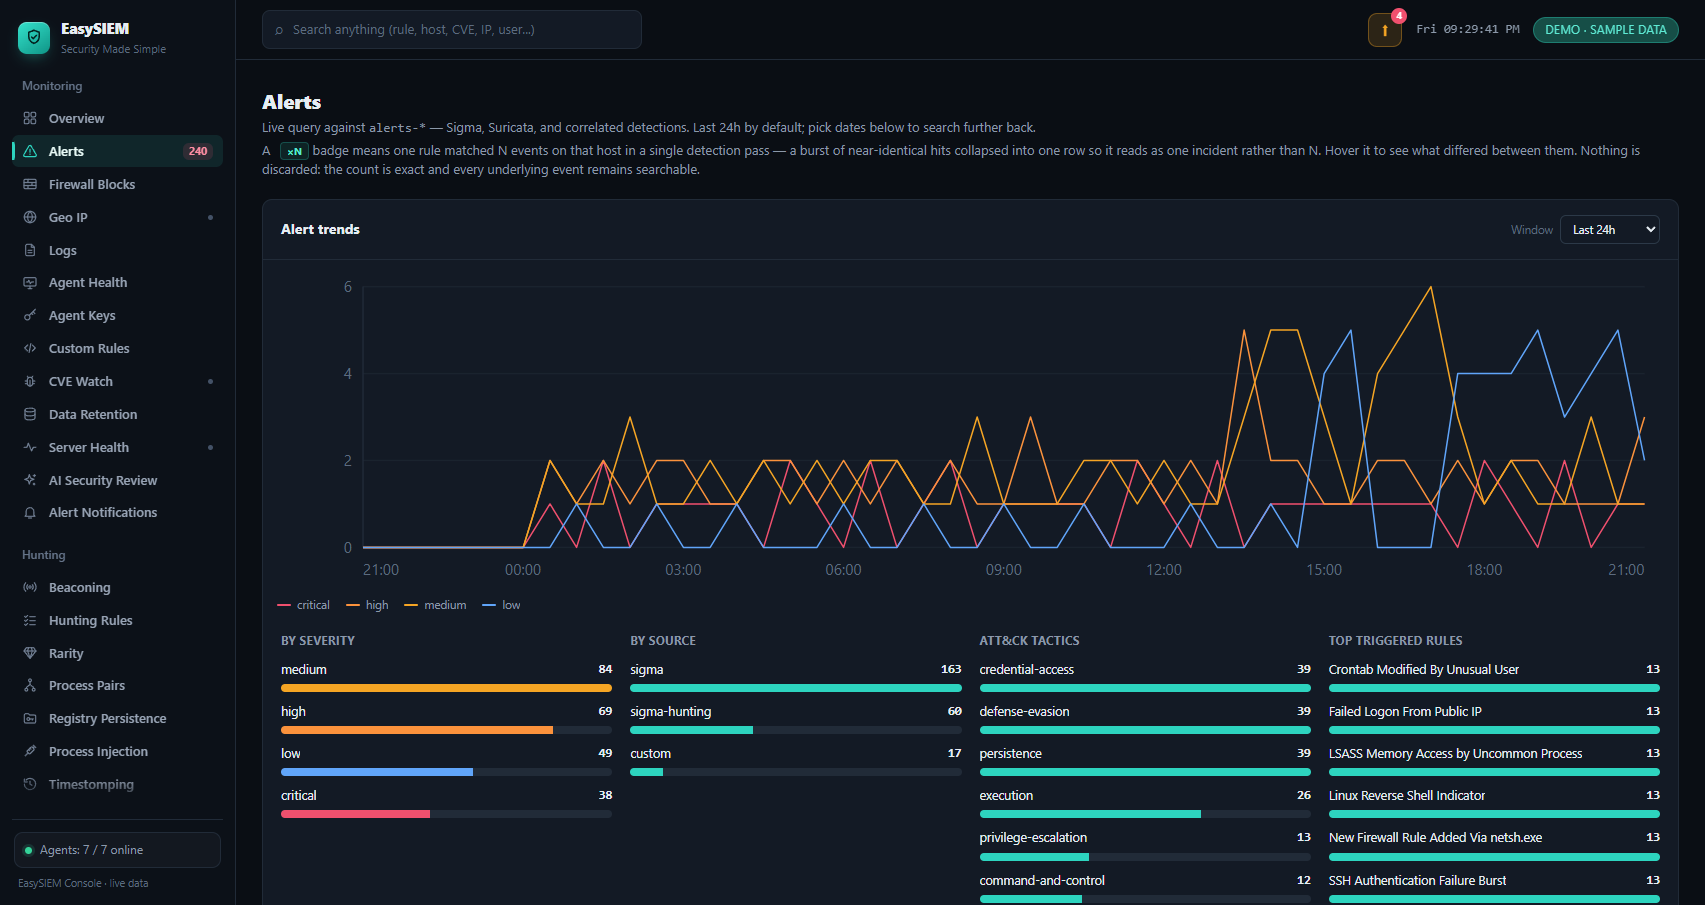Click the DEMO · SAMPLE DATA badge

[x=1605, y=30]
